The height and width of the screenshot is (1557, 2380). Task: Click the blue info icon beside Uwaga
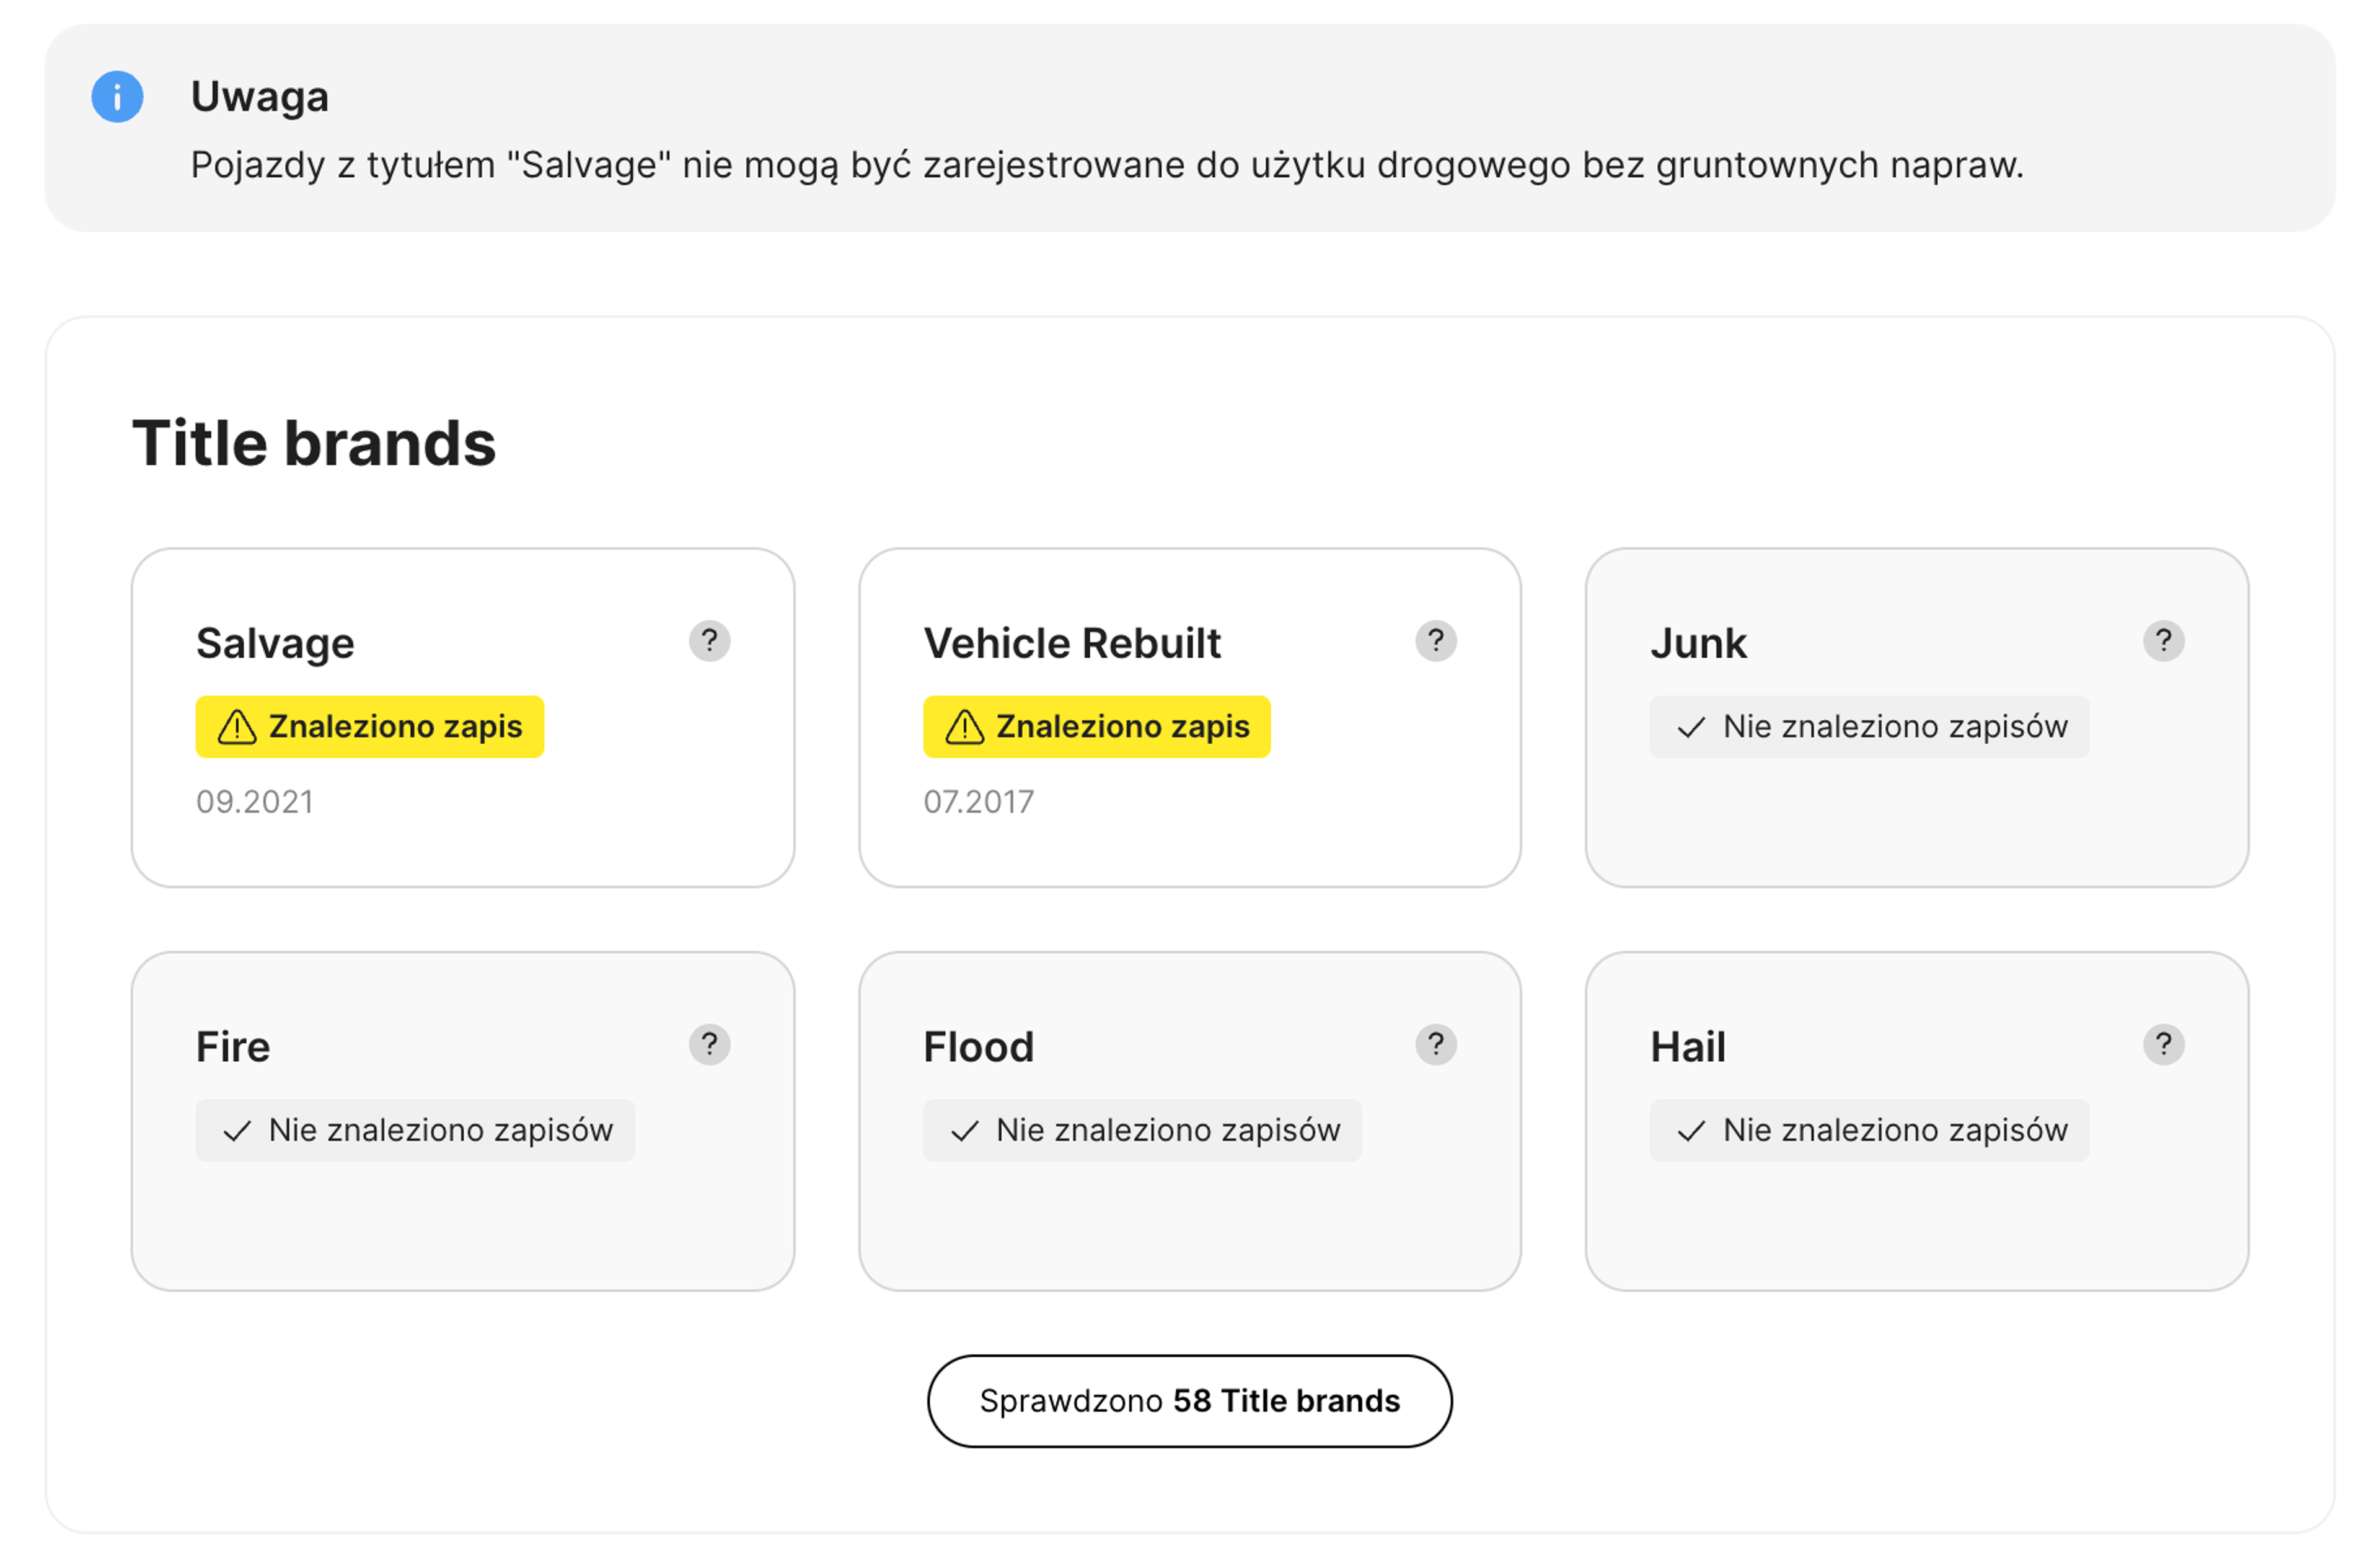point(117,97)
